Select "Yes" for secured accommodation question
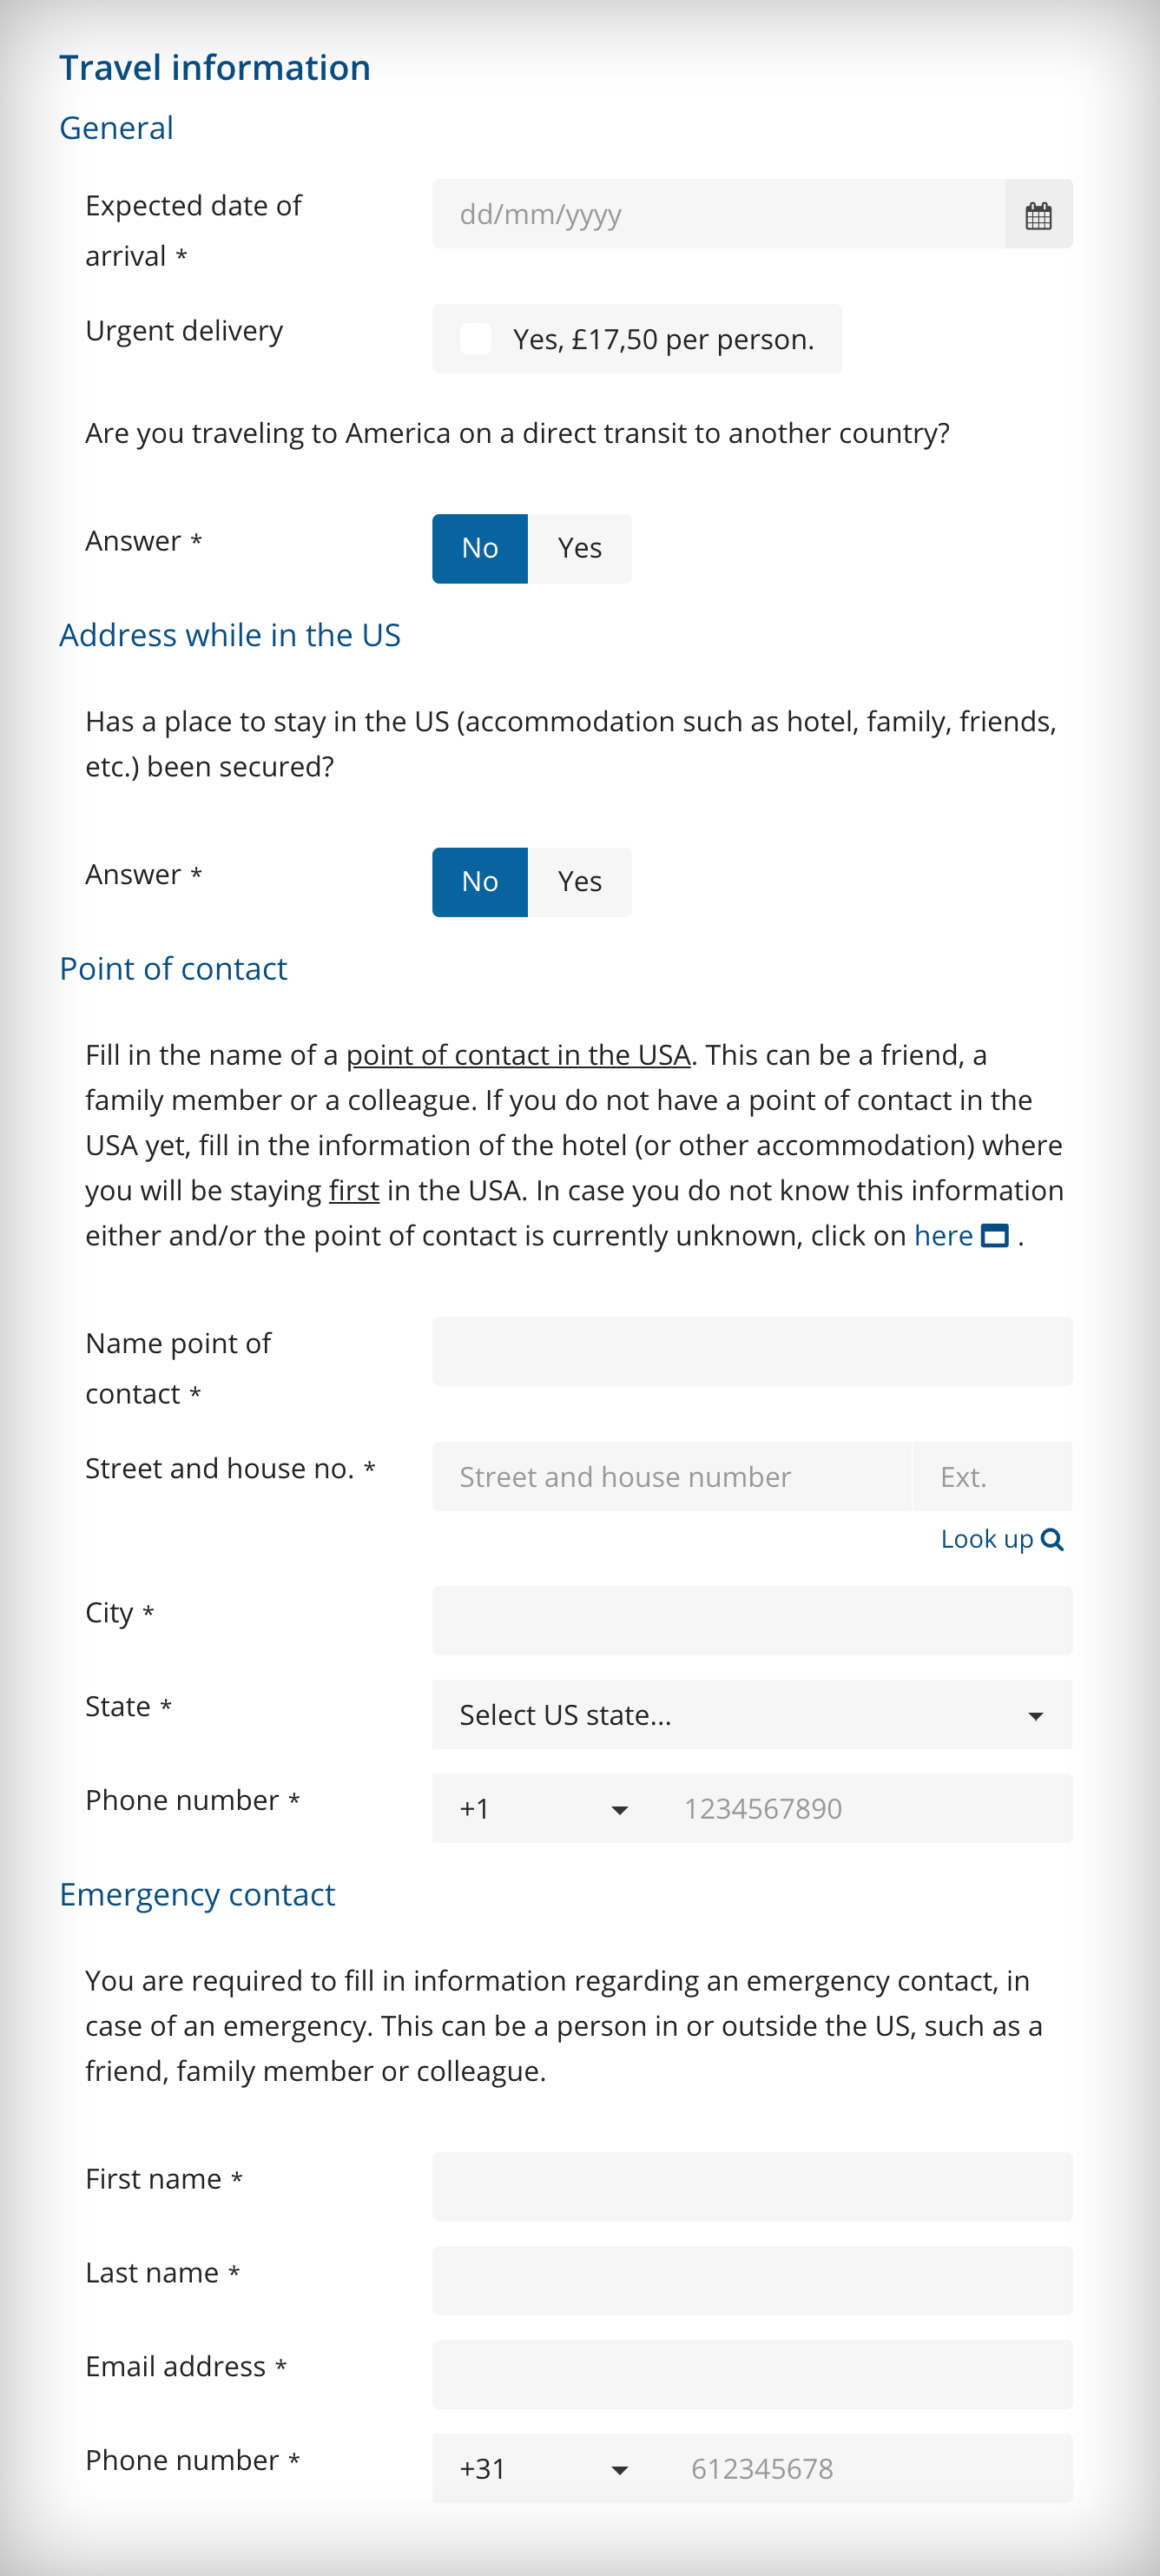The image size is (1160, 2576). point(580,881)
